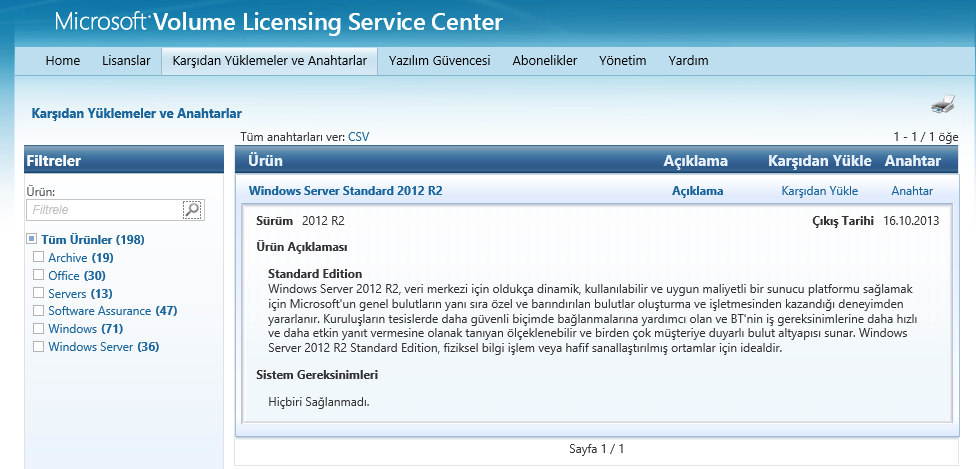
Task: Open the Home menu tab
Action: click(62, 61)
